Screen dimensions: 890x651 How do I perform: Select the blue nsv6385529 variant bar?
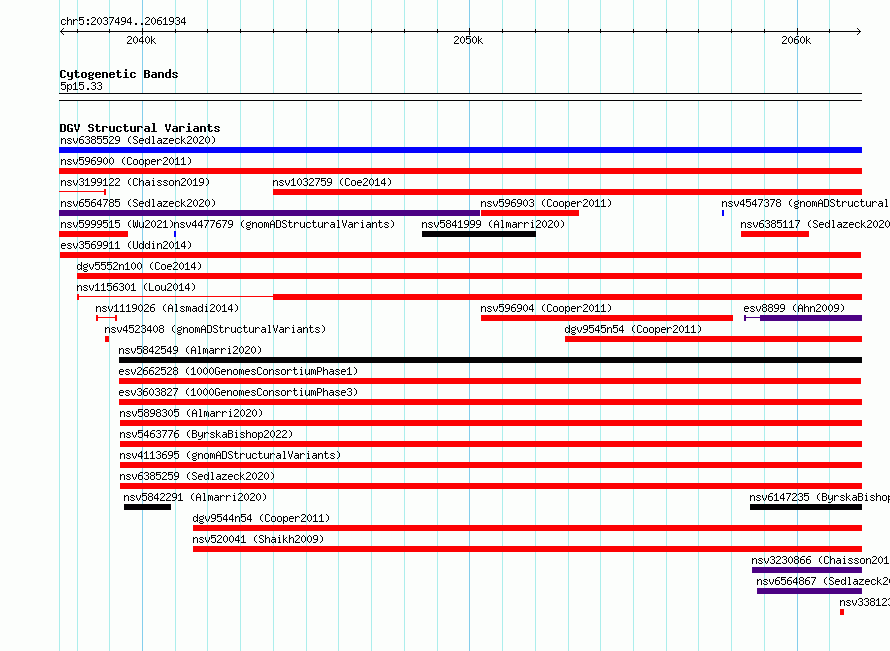(x=460, y=150)
